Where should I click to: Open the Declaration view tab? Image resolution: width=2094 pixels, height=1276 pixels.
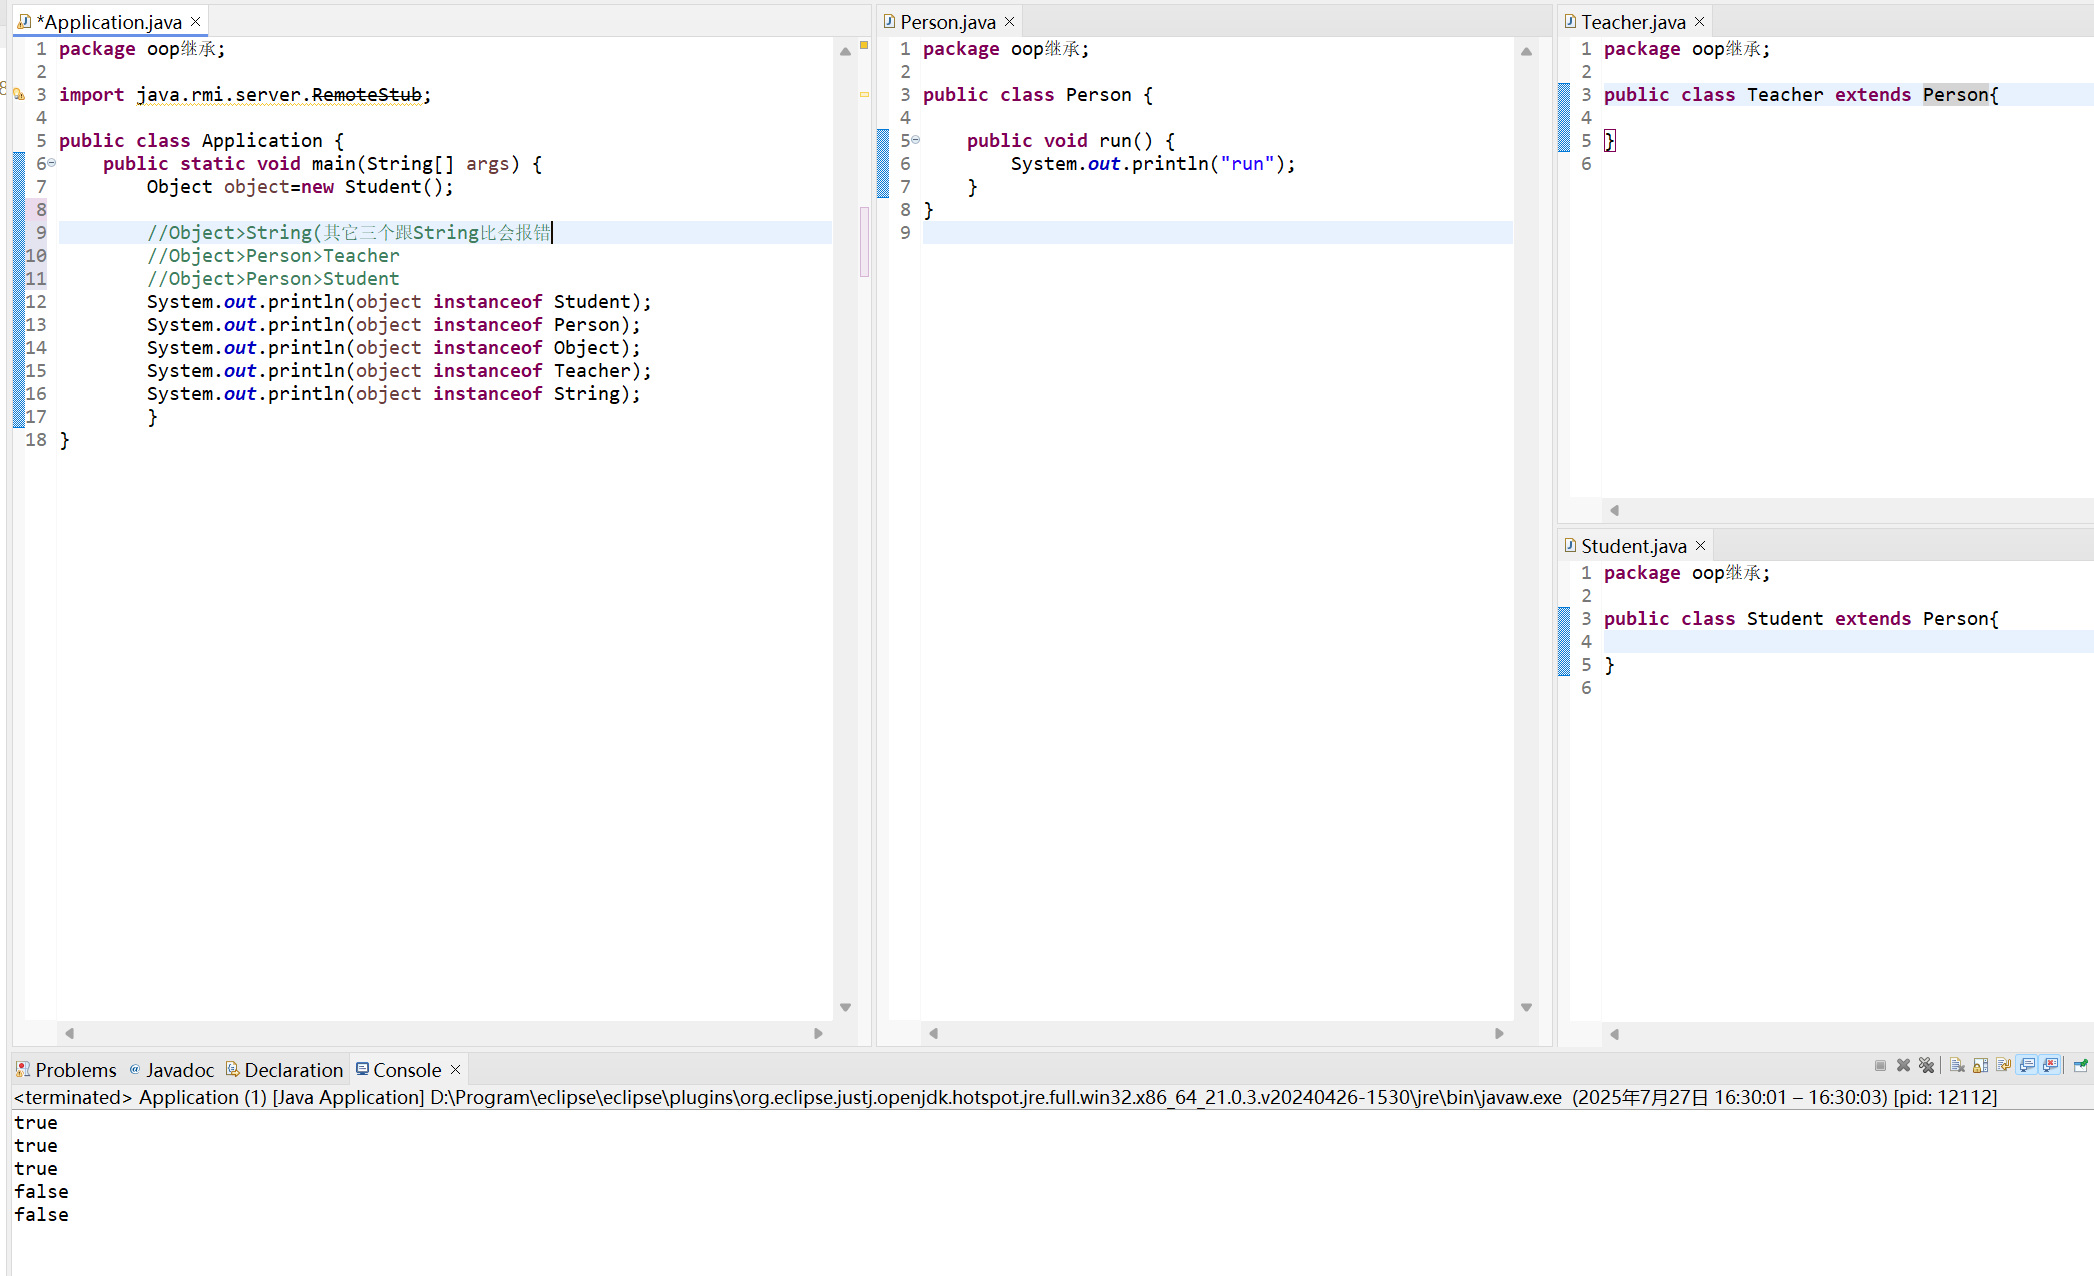[x=284, y=1070]
